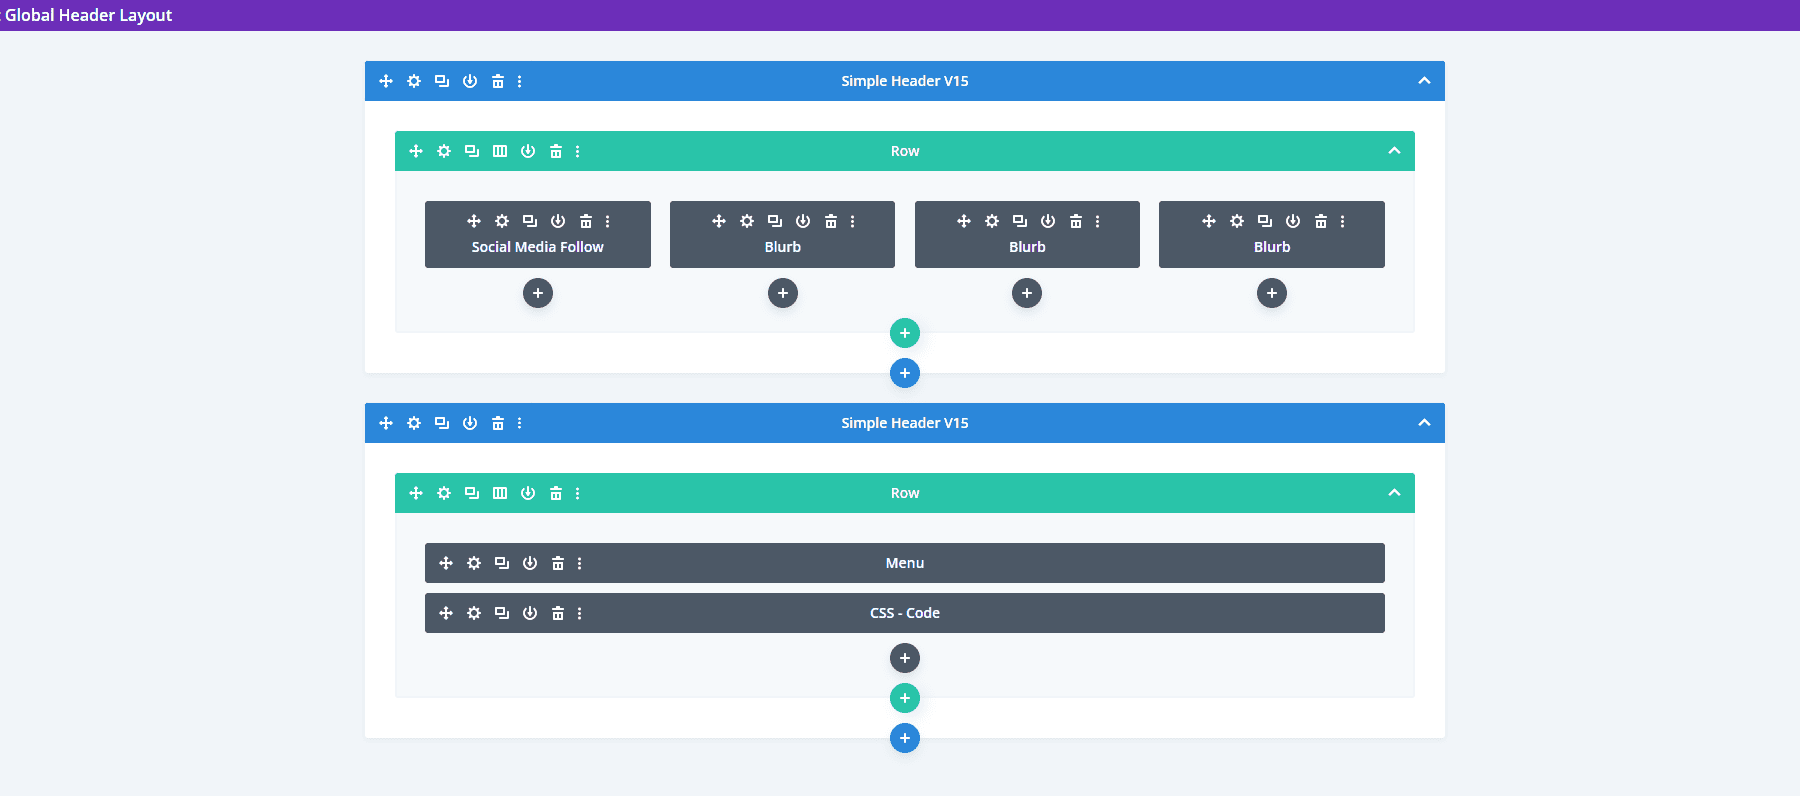Open settings of the section containing the Menu
This screenshot has height=796, width=1800.
(414, 423)
